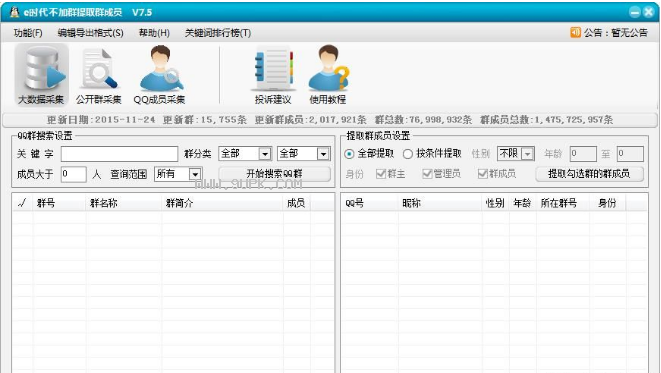The height and width of the screenshot is (373, 661).
Task: Expand the 查询范围 dropdown showing 所有
Action: (195, 174)
